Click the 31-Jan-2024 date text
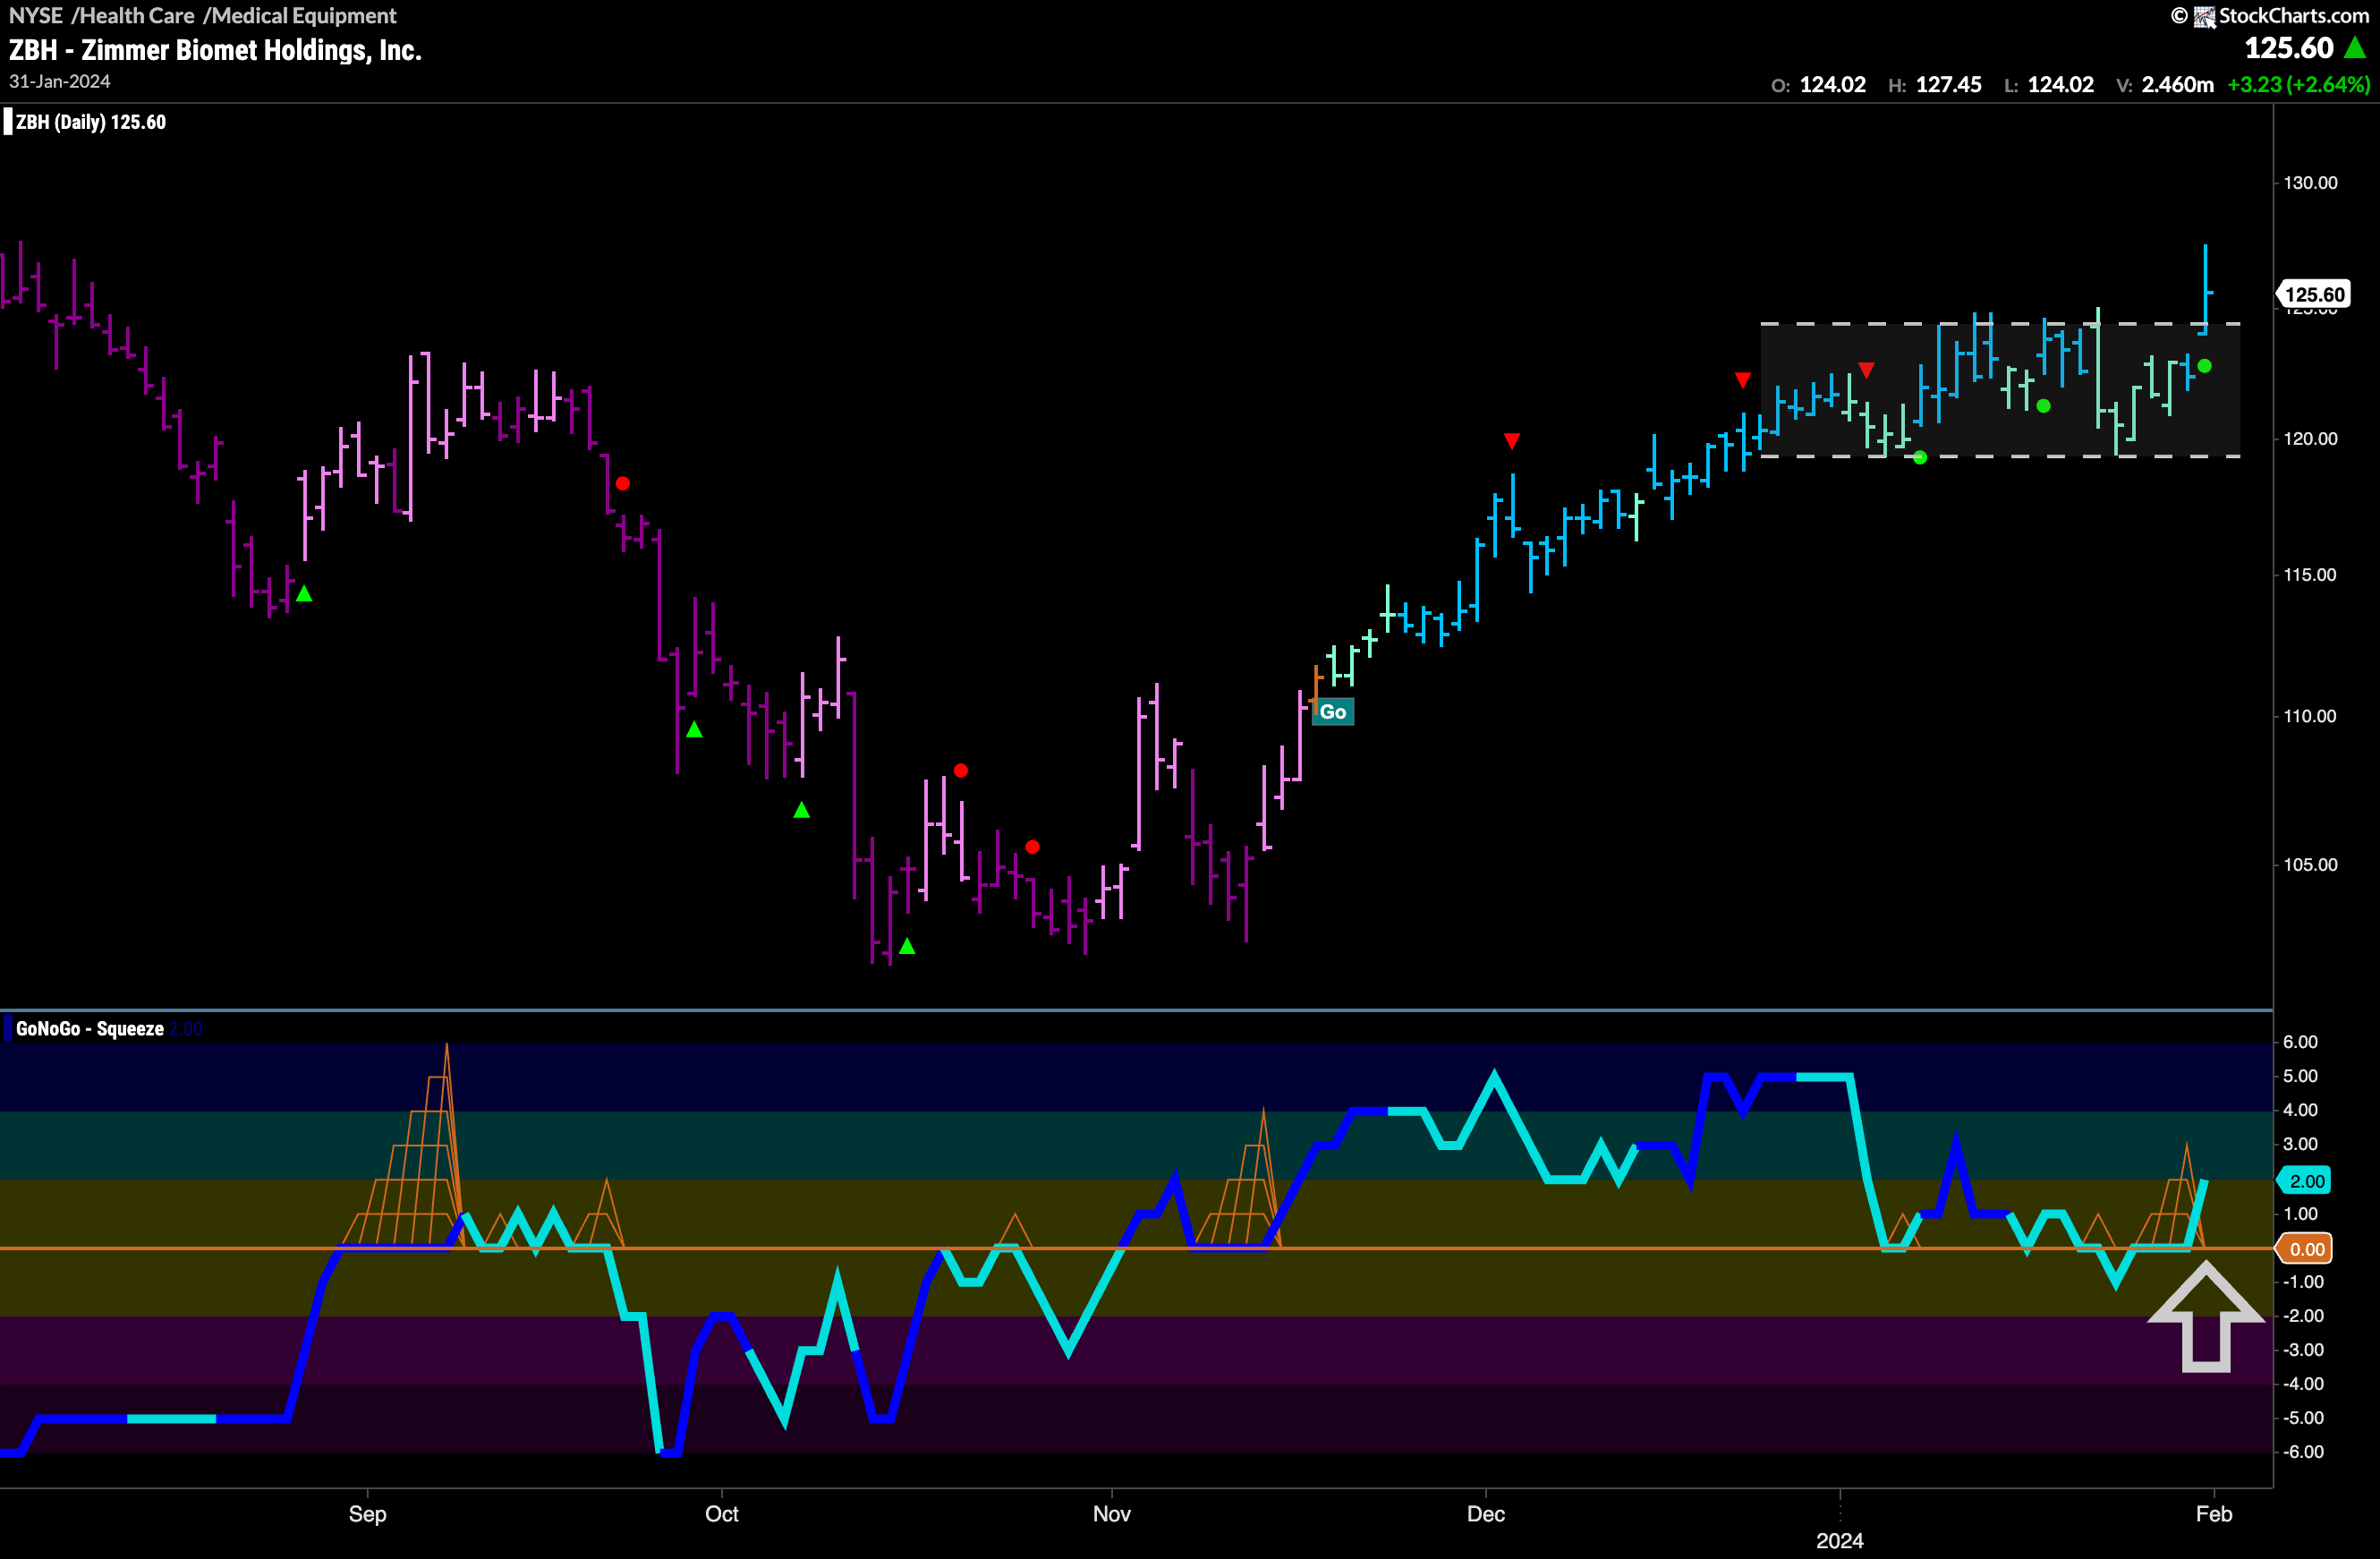The width and height of the screenshot is (2380, 1559). [60, 82]
